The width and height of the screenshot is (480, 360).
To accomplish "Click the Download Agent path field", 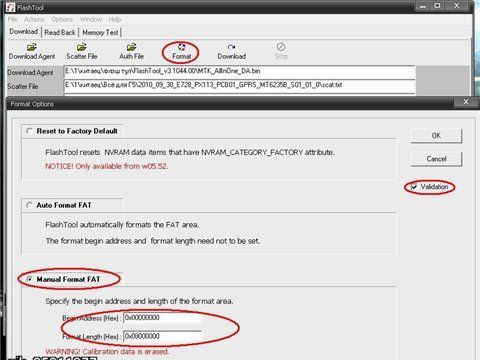I will click(239, 71).
